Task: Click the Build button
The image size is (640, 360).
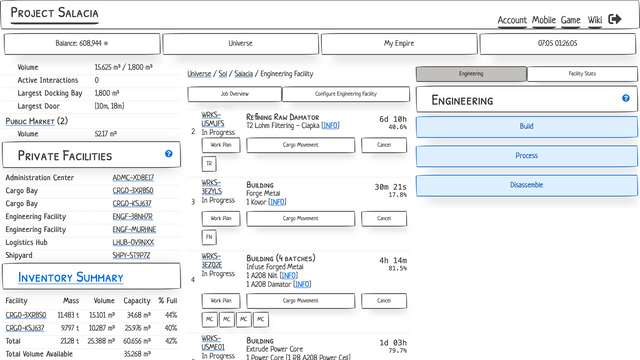Action: (x=527, y=127)
